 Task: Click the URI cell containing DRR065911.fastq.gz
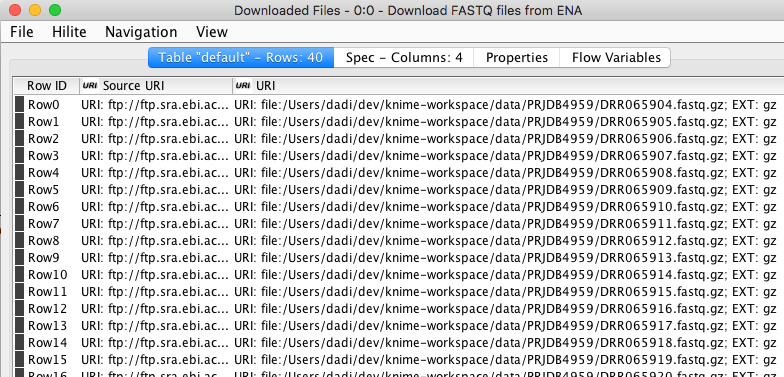[x=508, y=224]
